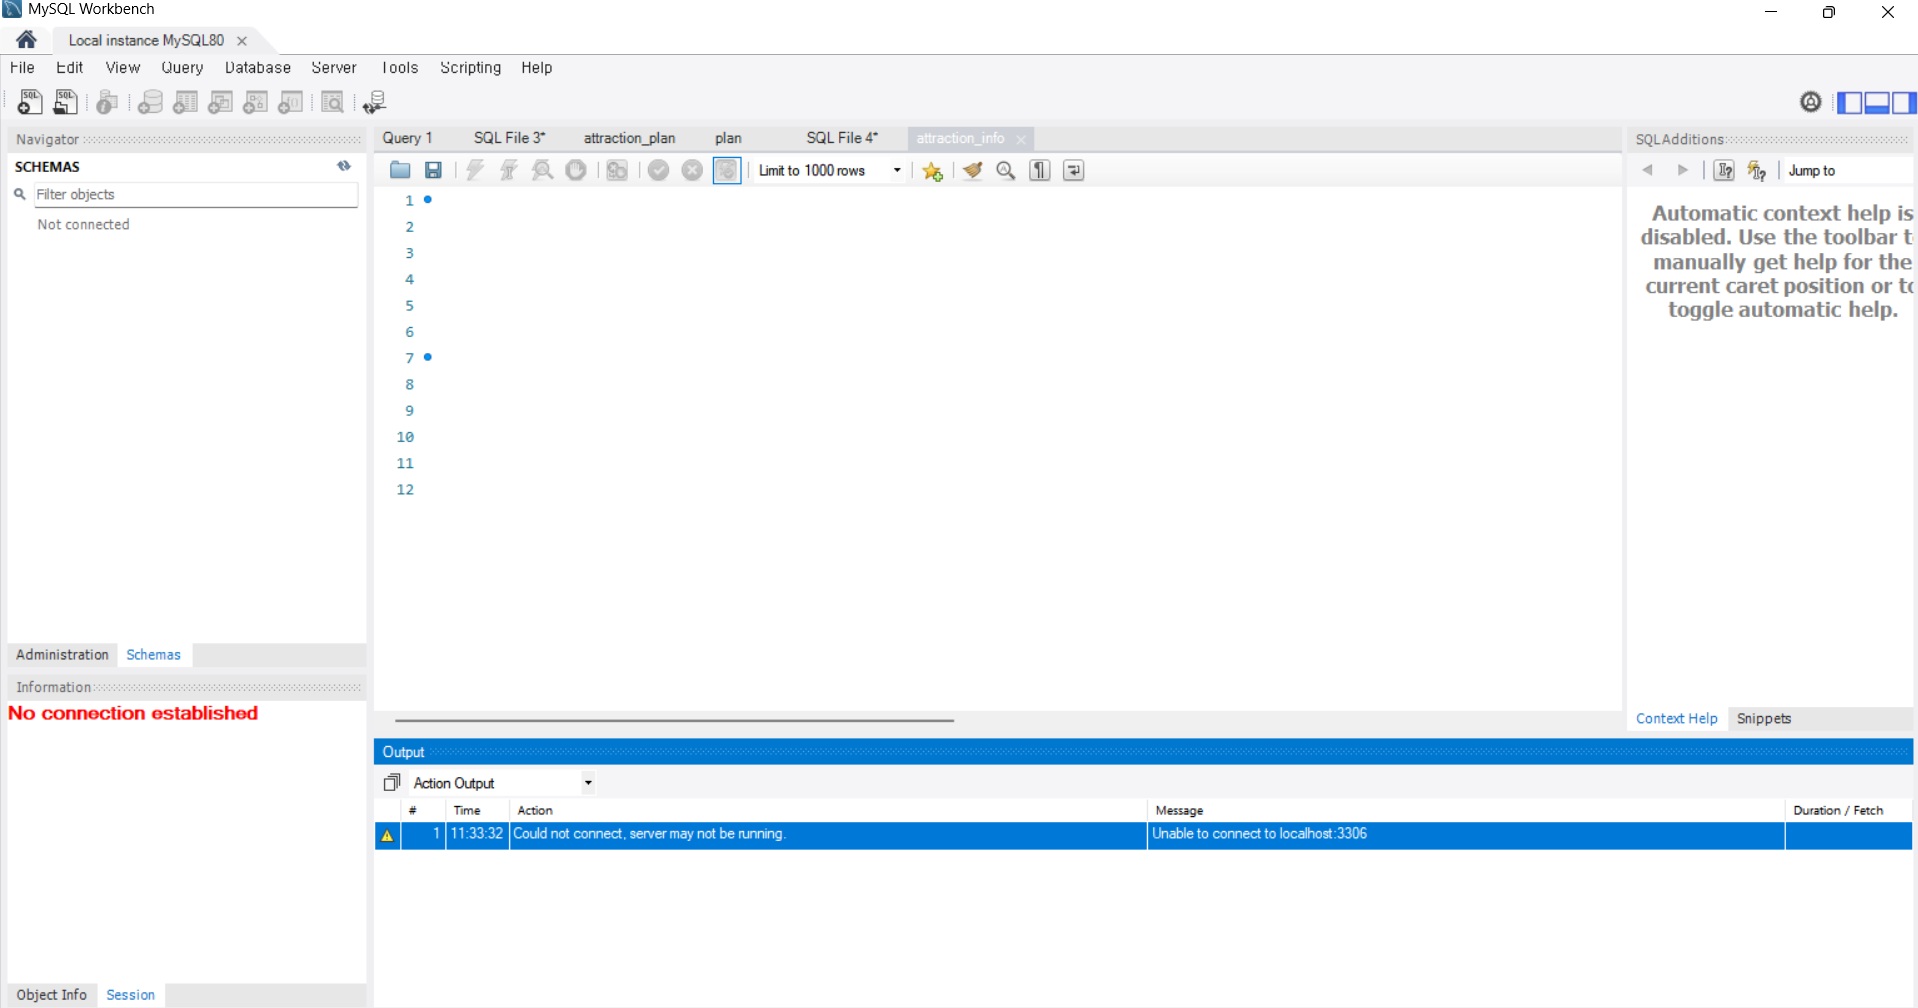Viewport: 1918px width, 1008px height.
Task: Search table data toolbar icon
Action: click(333, 102)
